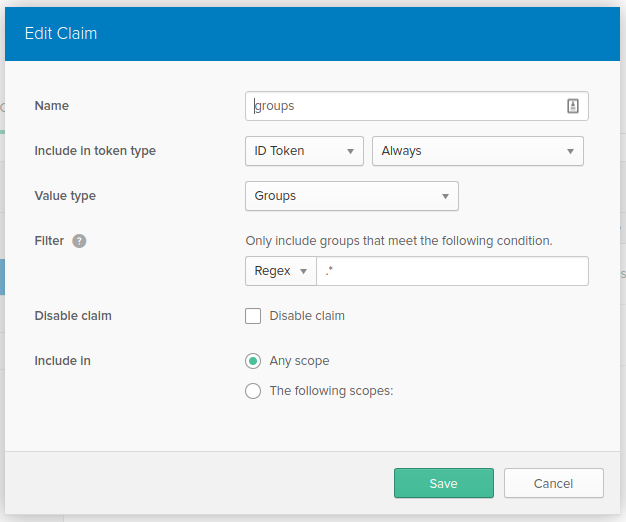Select the Any scope radio button
Image resolution: width=626 pixels, height=522 pixels.
coord(253,361)
